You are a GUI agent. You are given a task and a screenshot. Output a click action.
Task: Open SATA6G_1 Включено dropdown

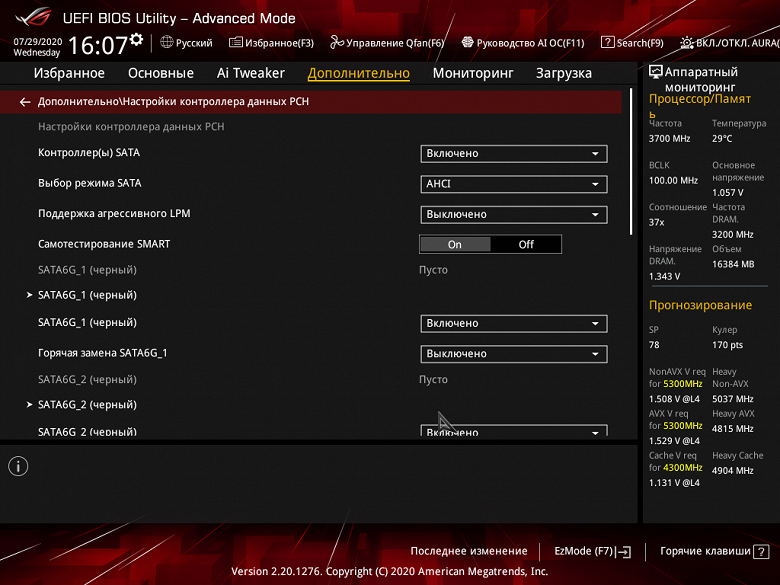513,323
